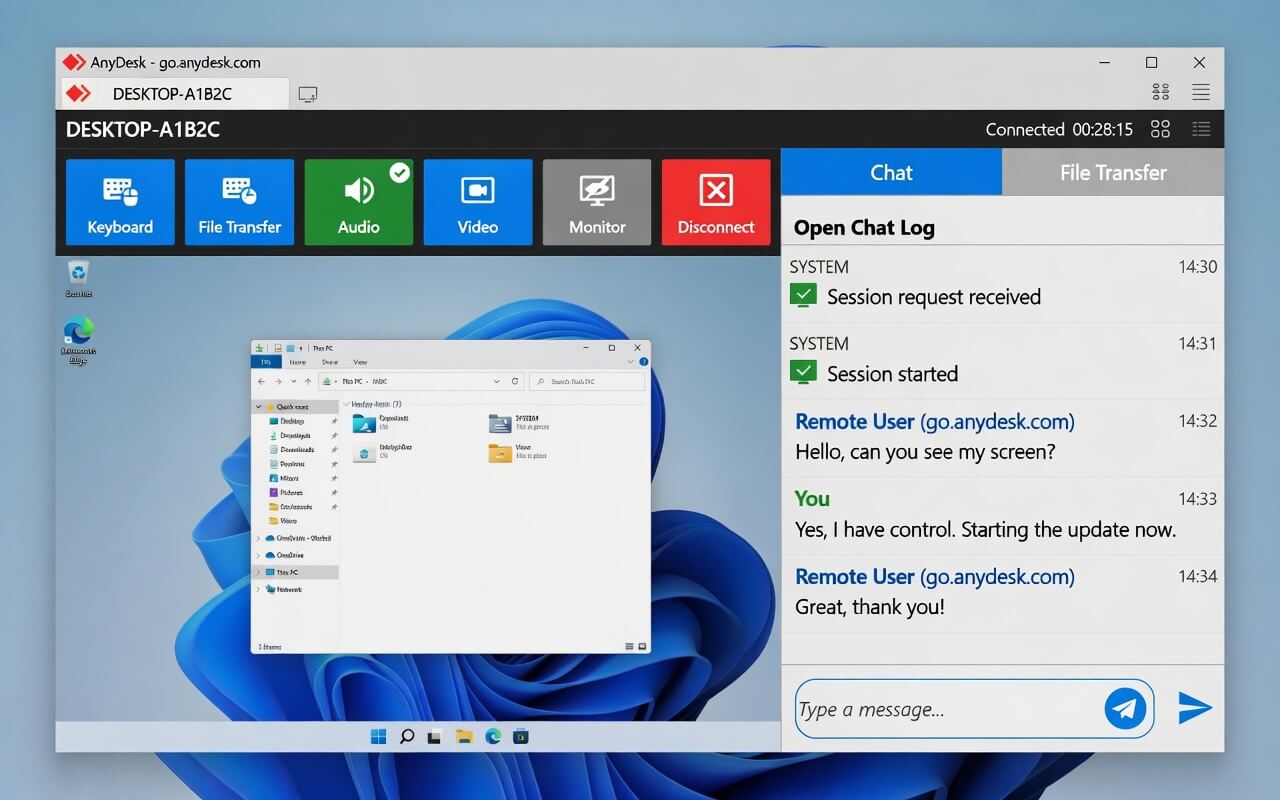Screen dimensions: 1280x800
Task: Select the Recycle Bin on the remote desktop
Action: pyautogui.click(x=78, y=278)
